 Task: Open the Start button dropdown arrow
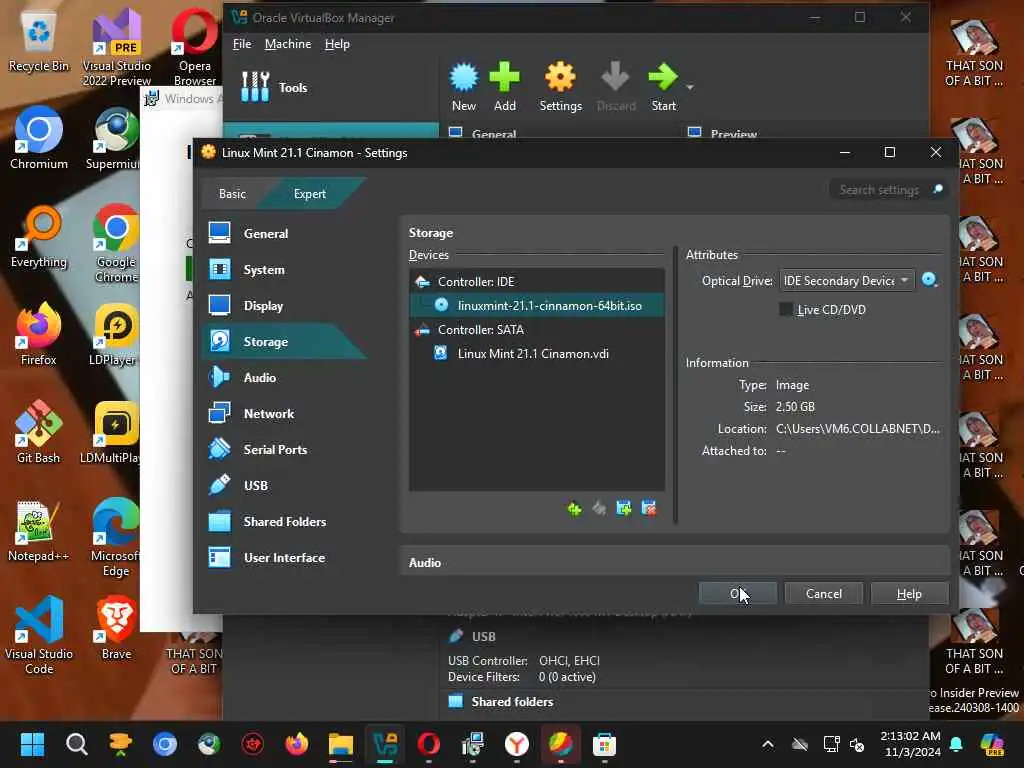(690, 88)
